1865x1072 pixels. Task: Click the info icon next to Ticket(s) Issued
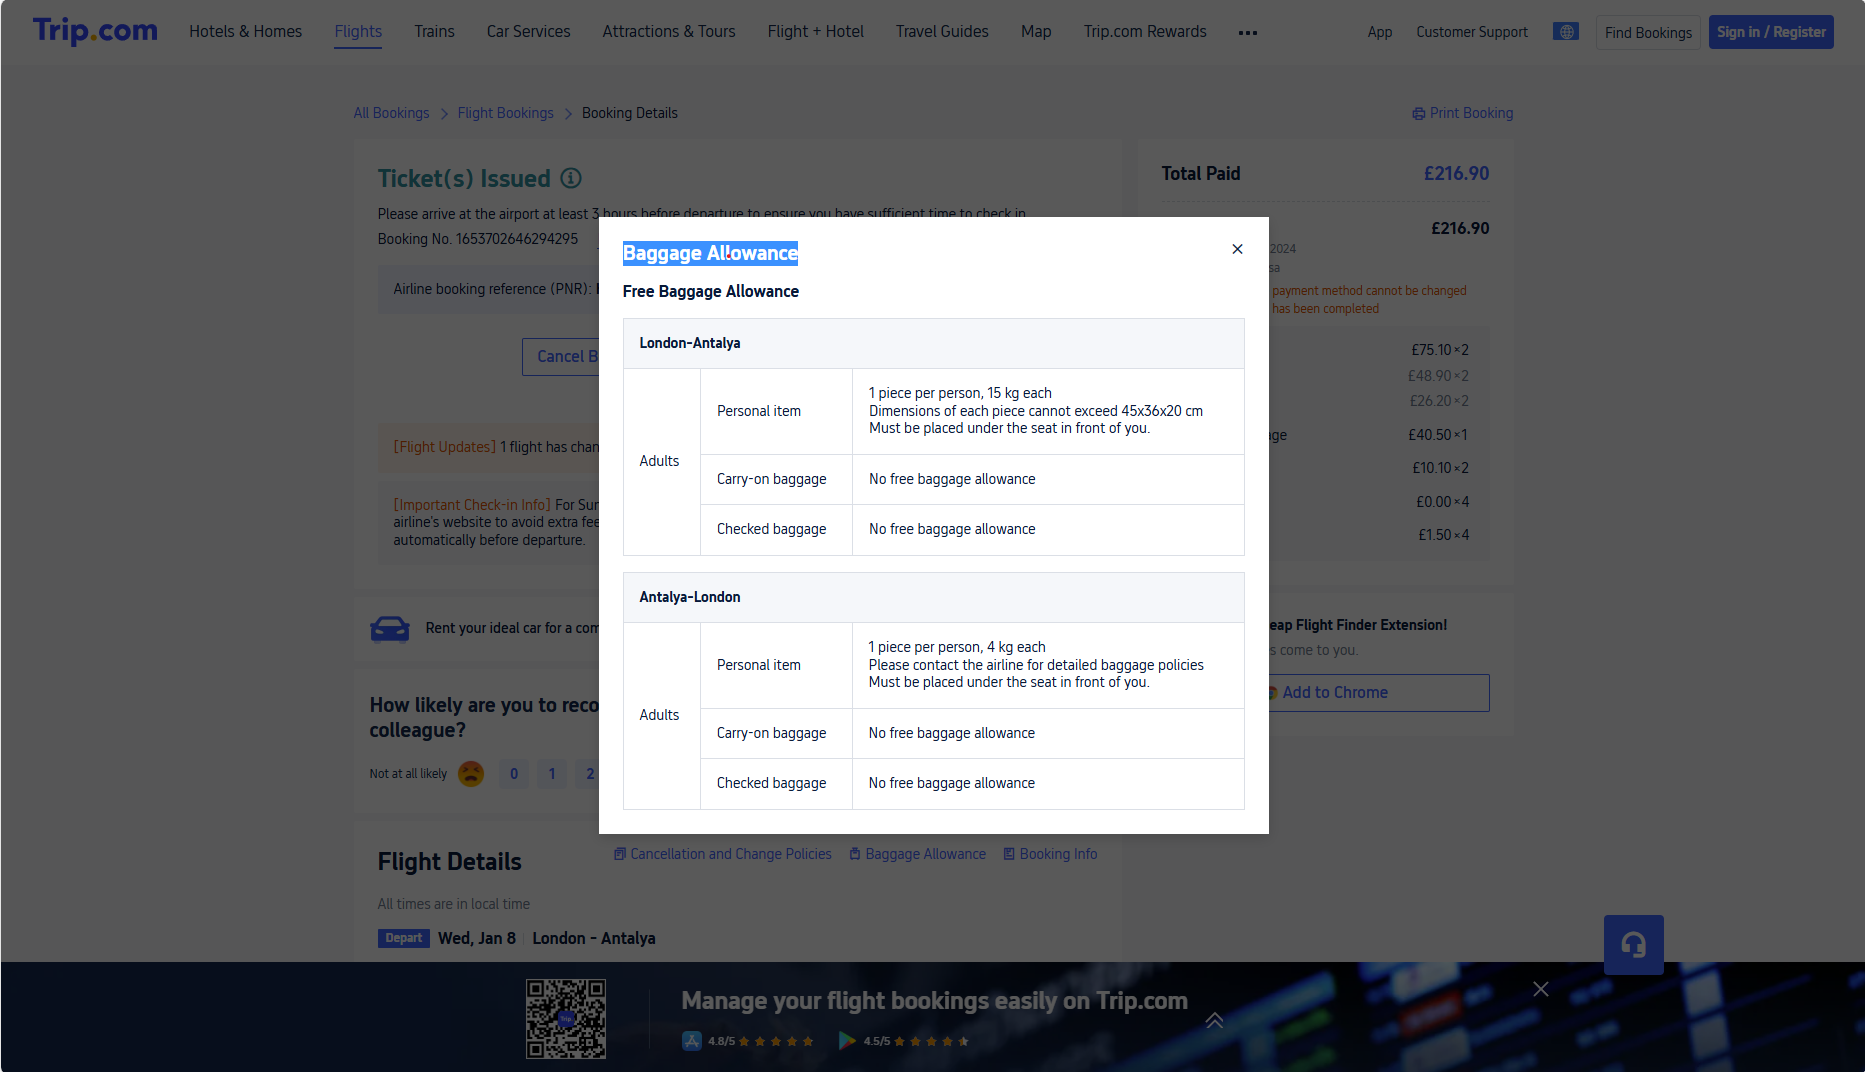coord(570,178)
